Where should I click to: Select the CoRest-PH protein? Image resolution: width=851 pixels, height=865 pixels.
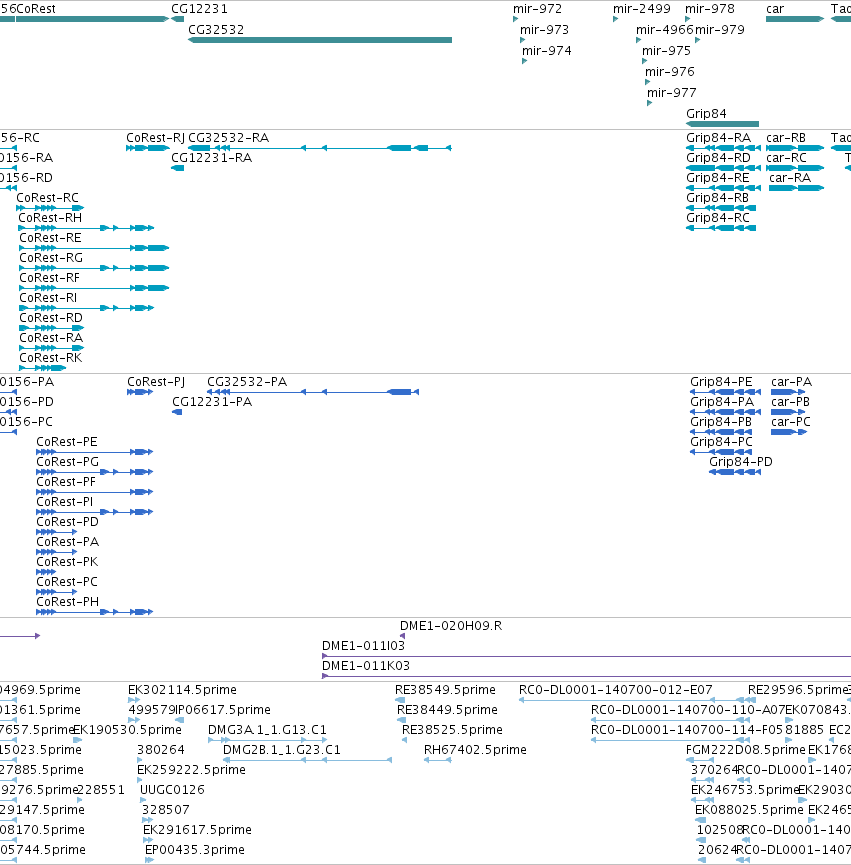94,612
